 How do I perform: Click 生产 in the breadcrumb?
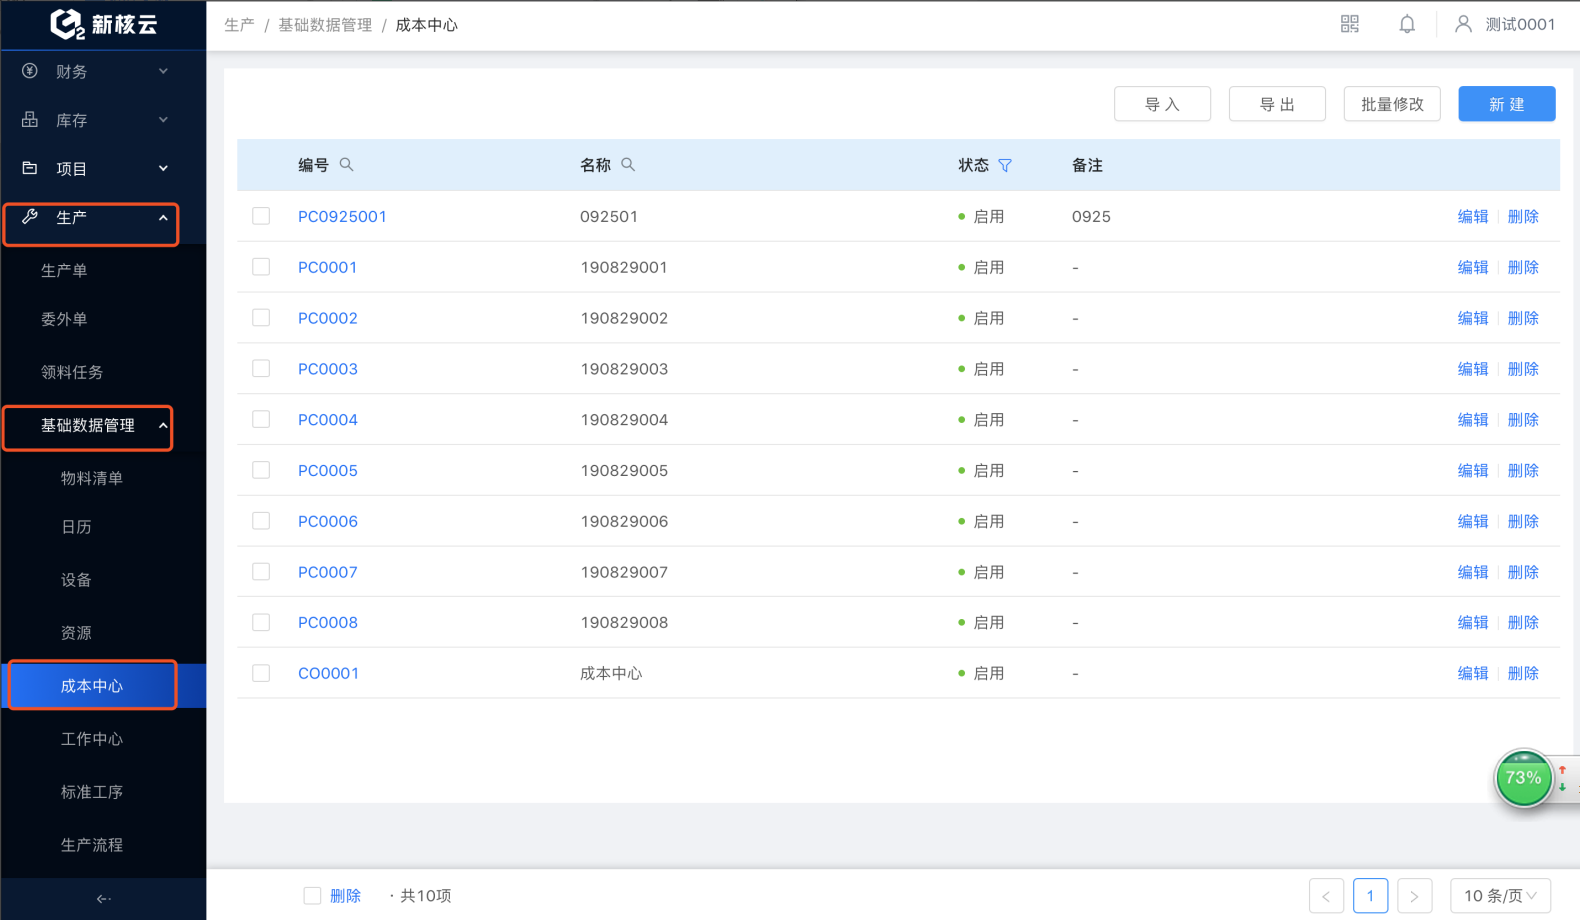point(239,25)
